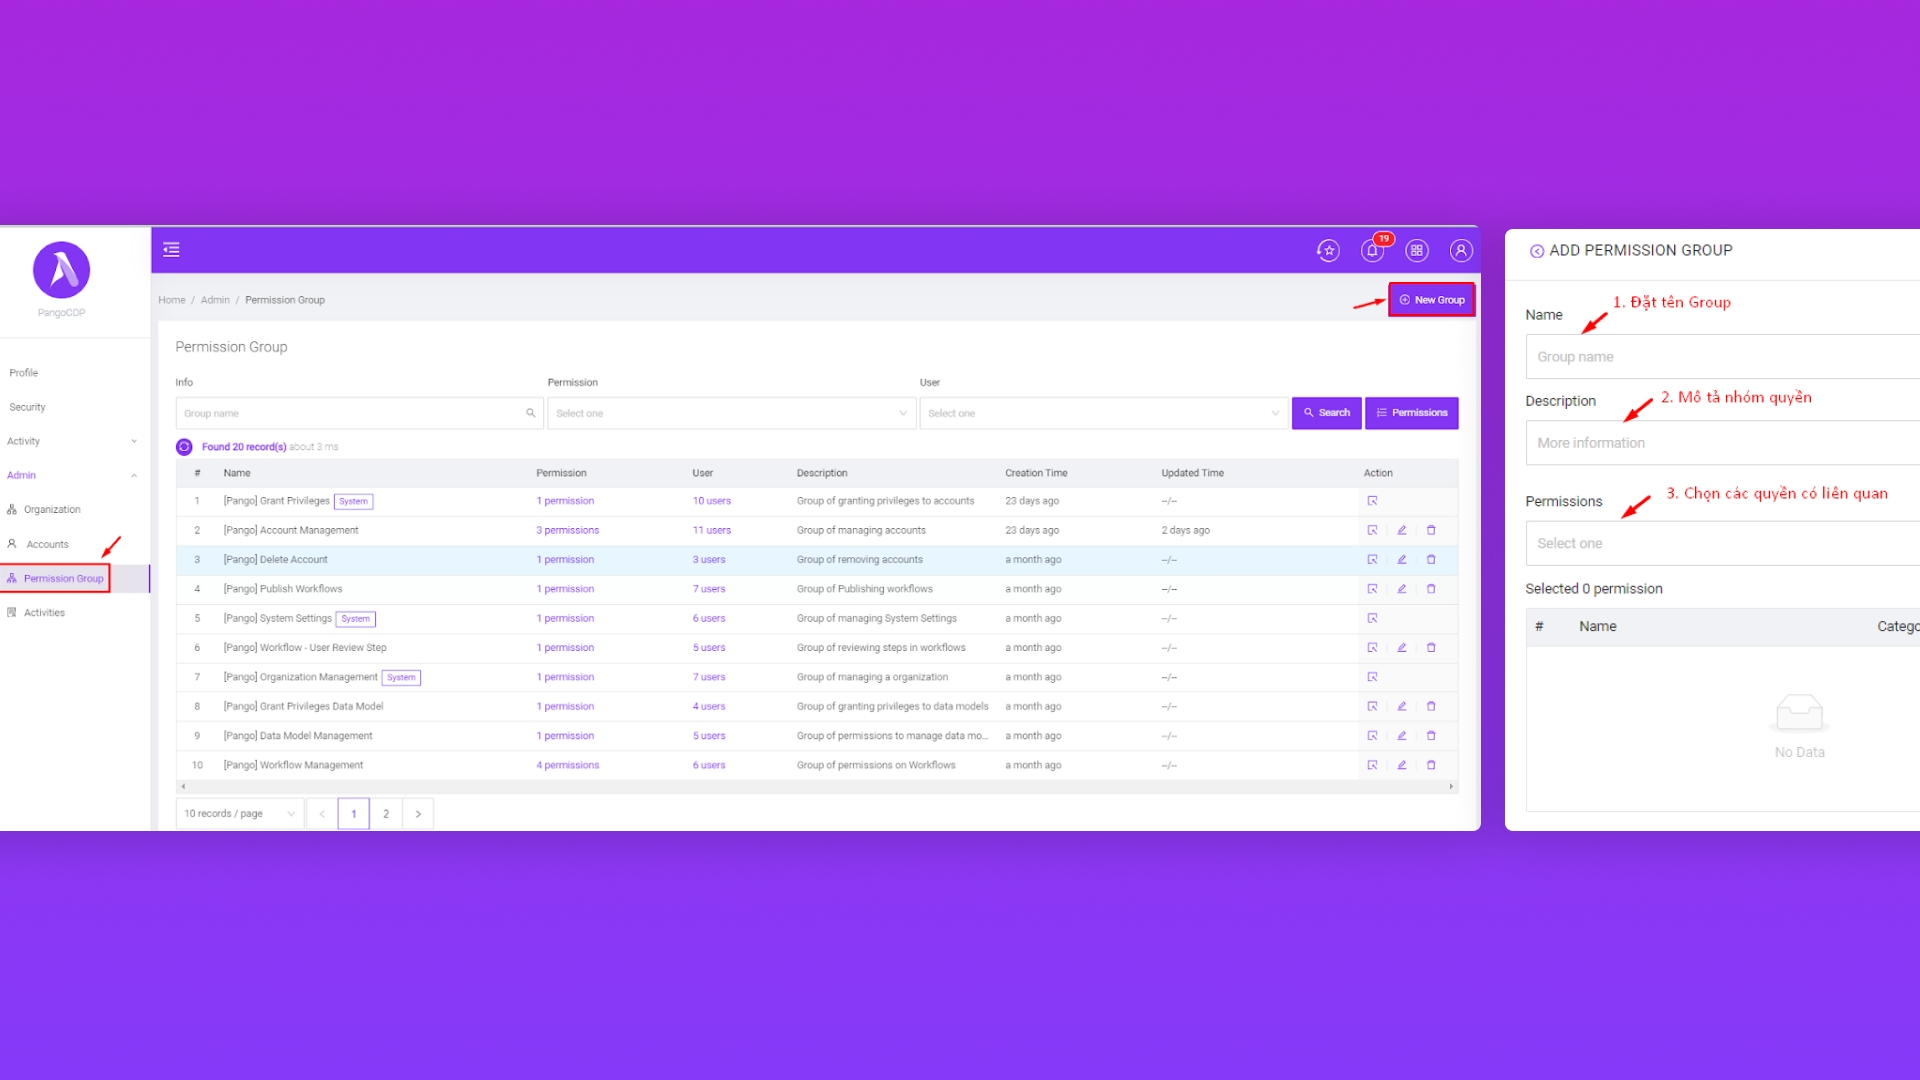Edit the [Pango] Delete Account group
This screenshot has height=1080, width=1920.
pyautogui.click(x=1402, y=560)
